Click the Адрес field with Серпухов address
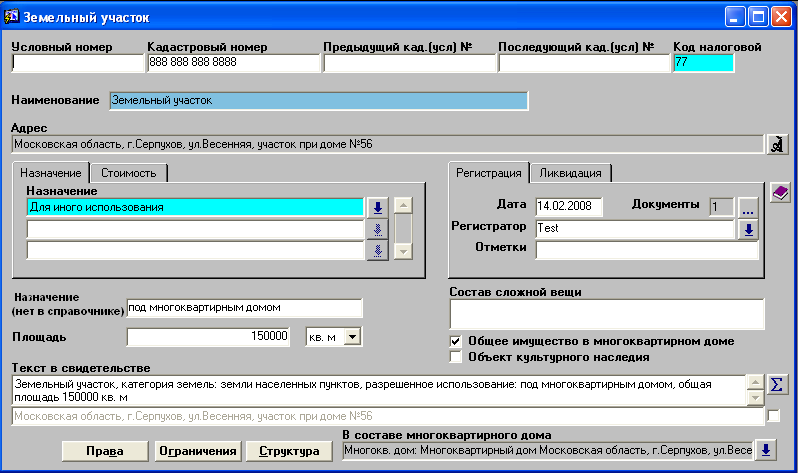The height and width of the screenshot is (473, 798). click(388, 144)
